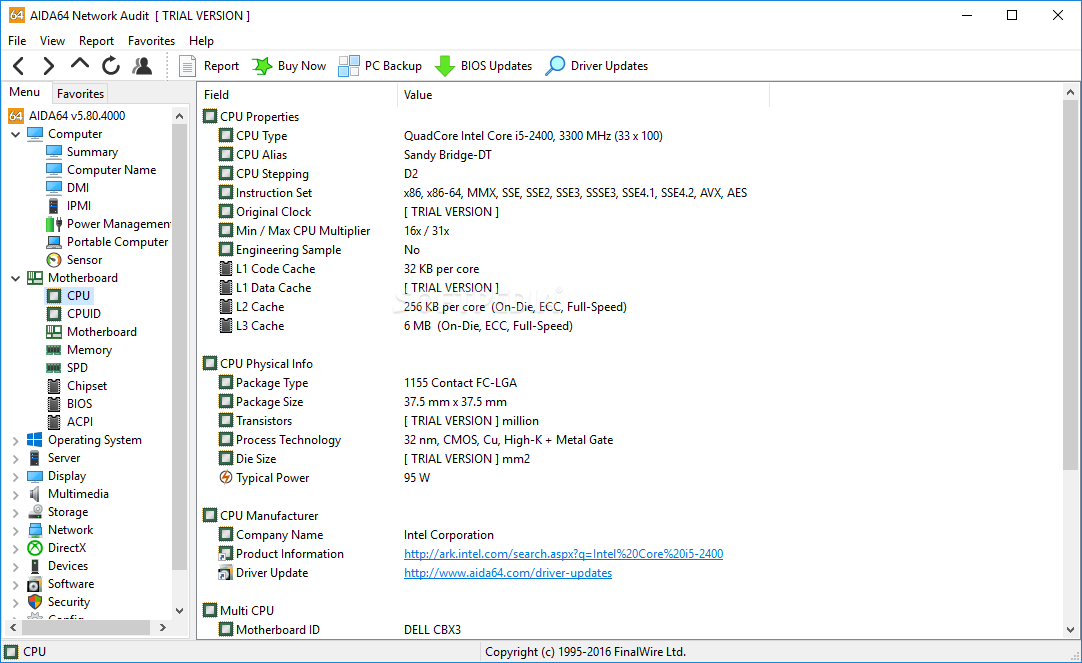Open the Help menu
Viewport: 1082px width, 663px height.
pos(201,41)
